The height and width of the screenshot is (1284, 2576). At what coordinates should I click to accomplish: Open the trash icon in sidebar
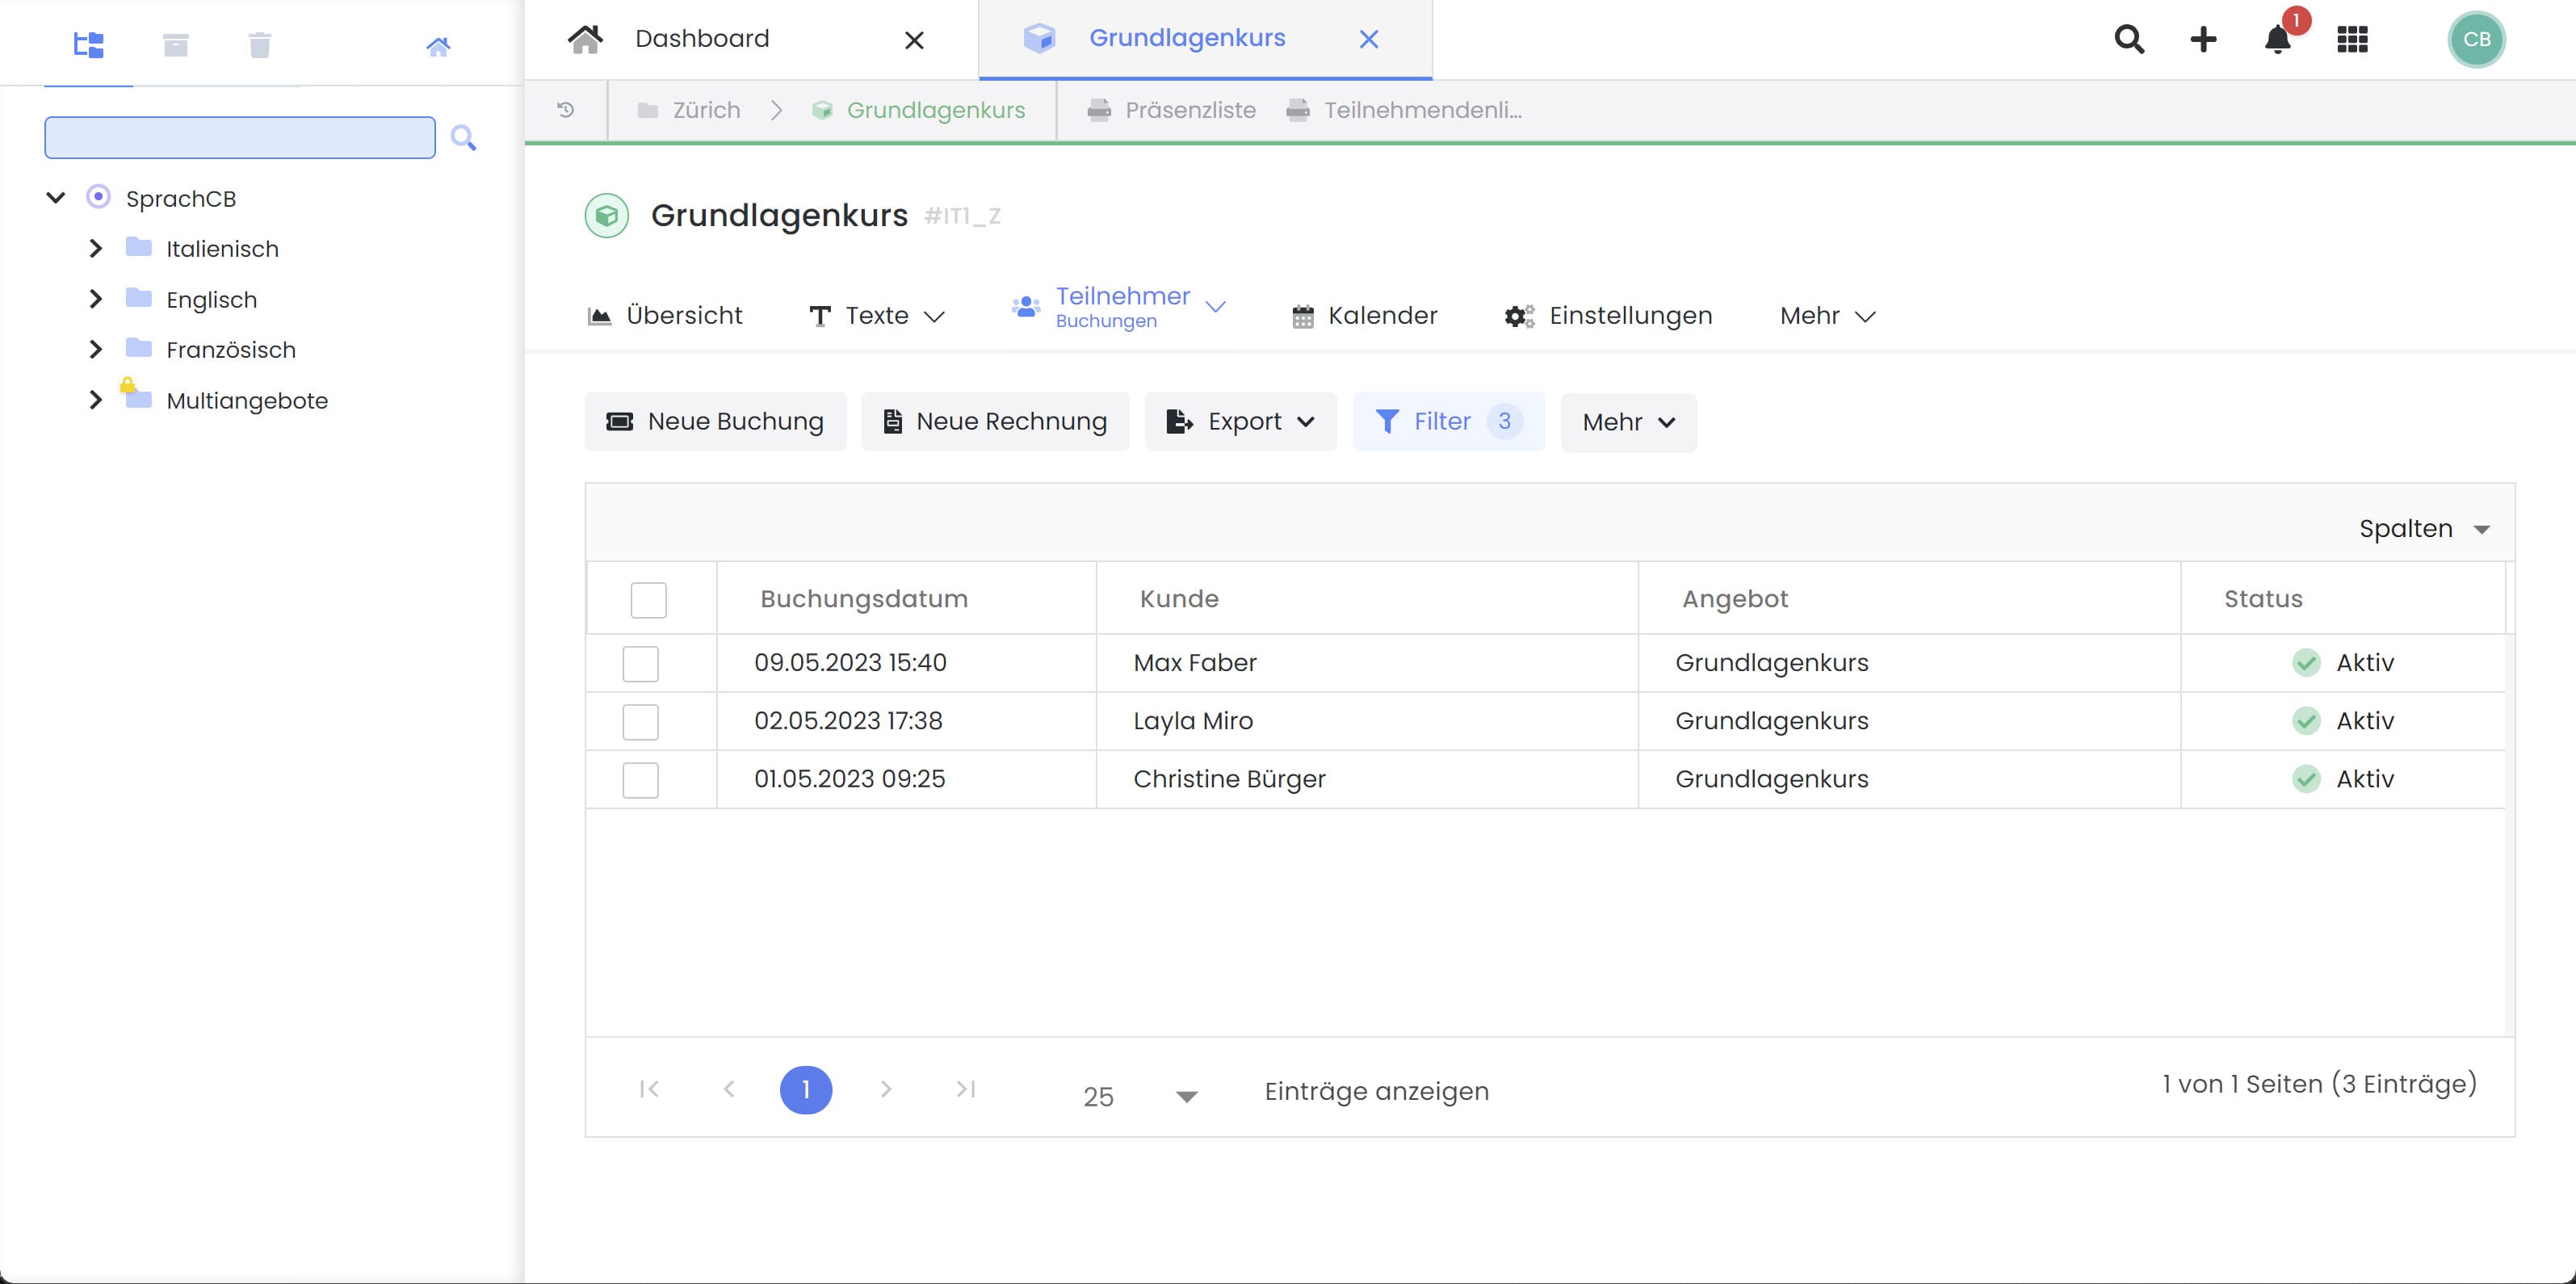[260, 45]
